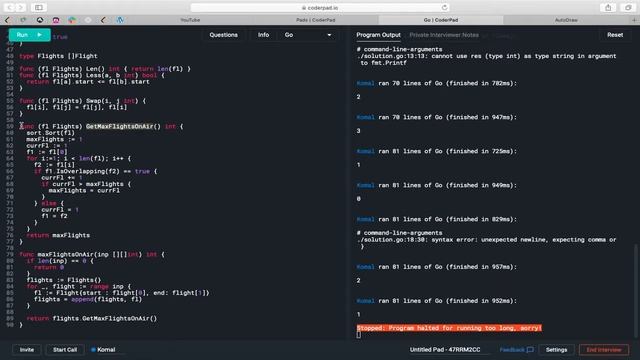This screenshot has width=640, height=360.
Task: Go back in Safari history
Action: coord(10,7)
